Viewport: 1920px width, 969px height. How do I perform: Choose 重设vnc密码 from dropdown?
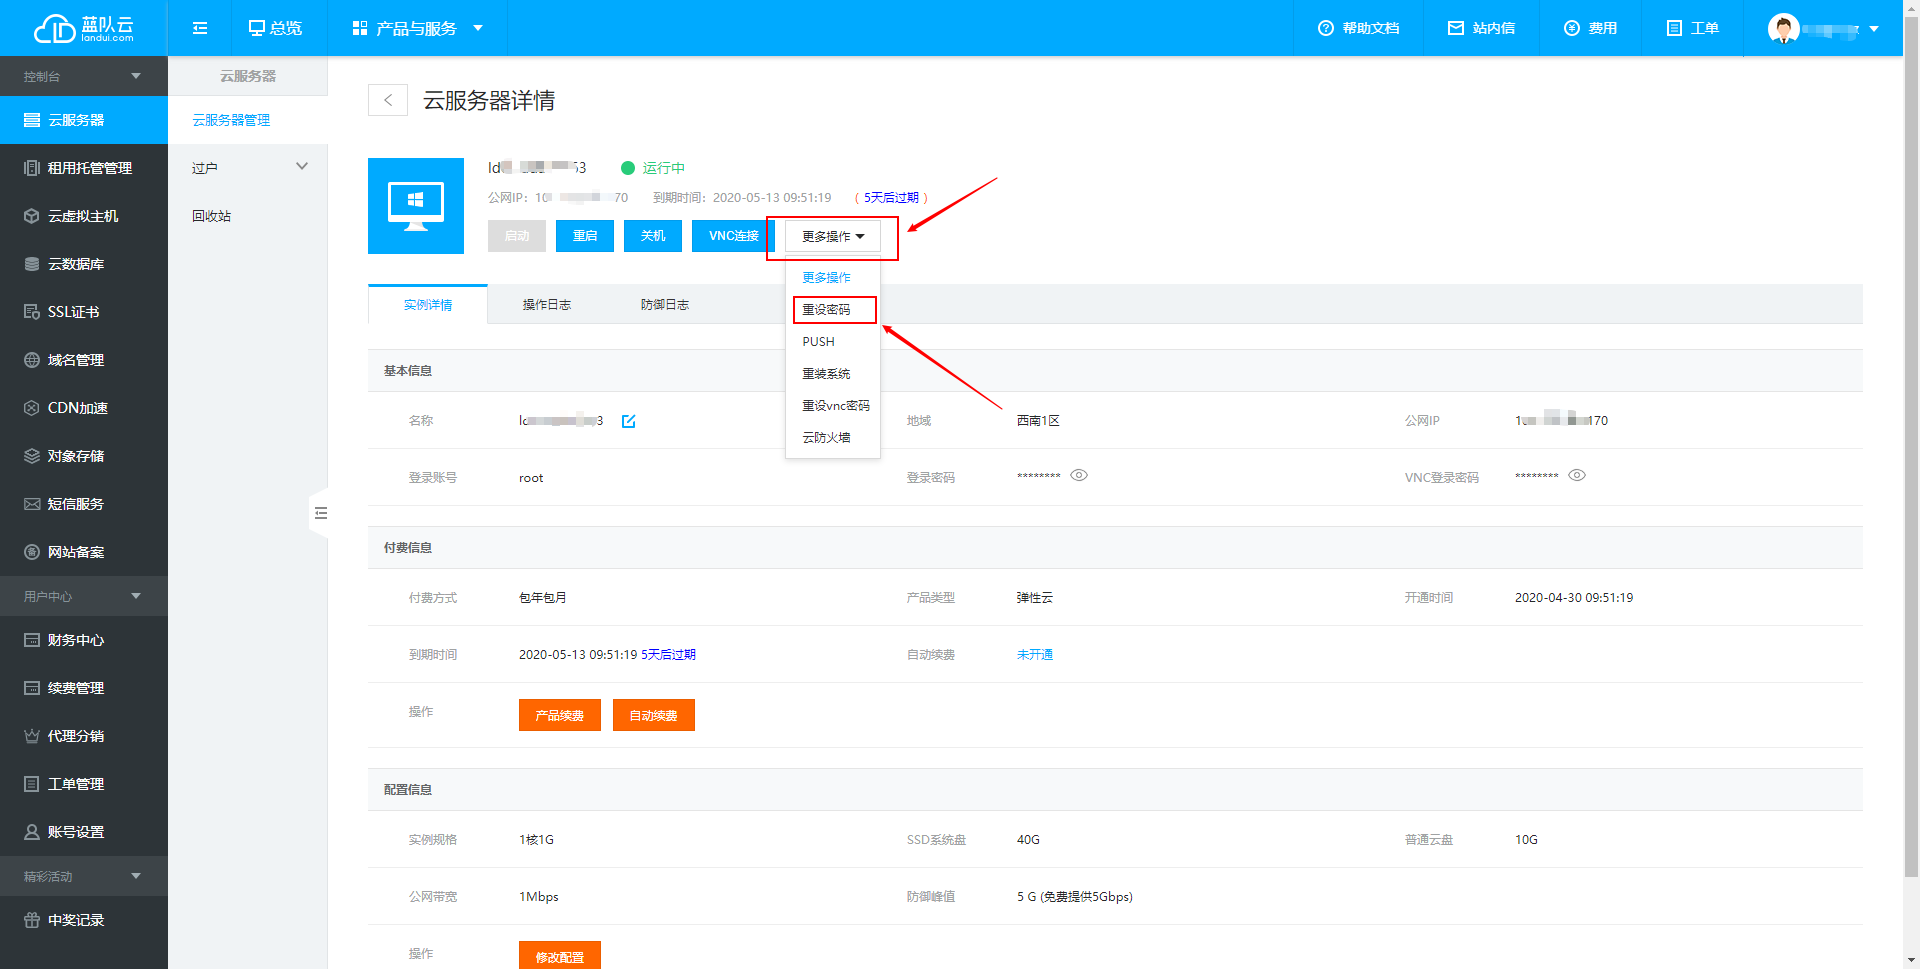833,406
